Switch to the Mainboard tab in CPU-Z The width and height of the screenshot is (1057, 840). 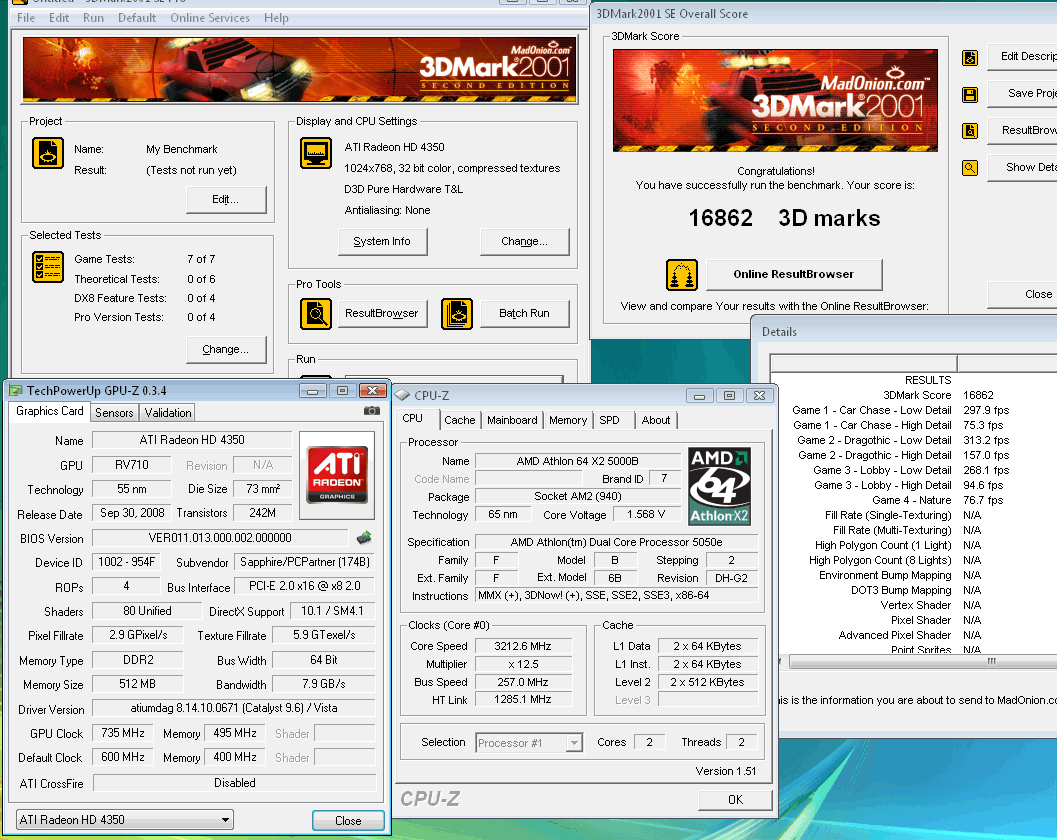512,420
